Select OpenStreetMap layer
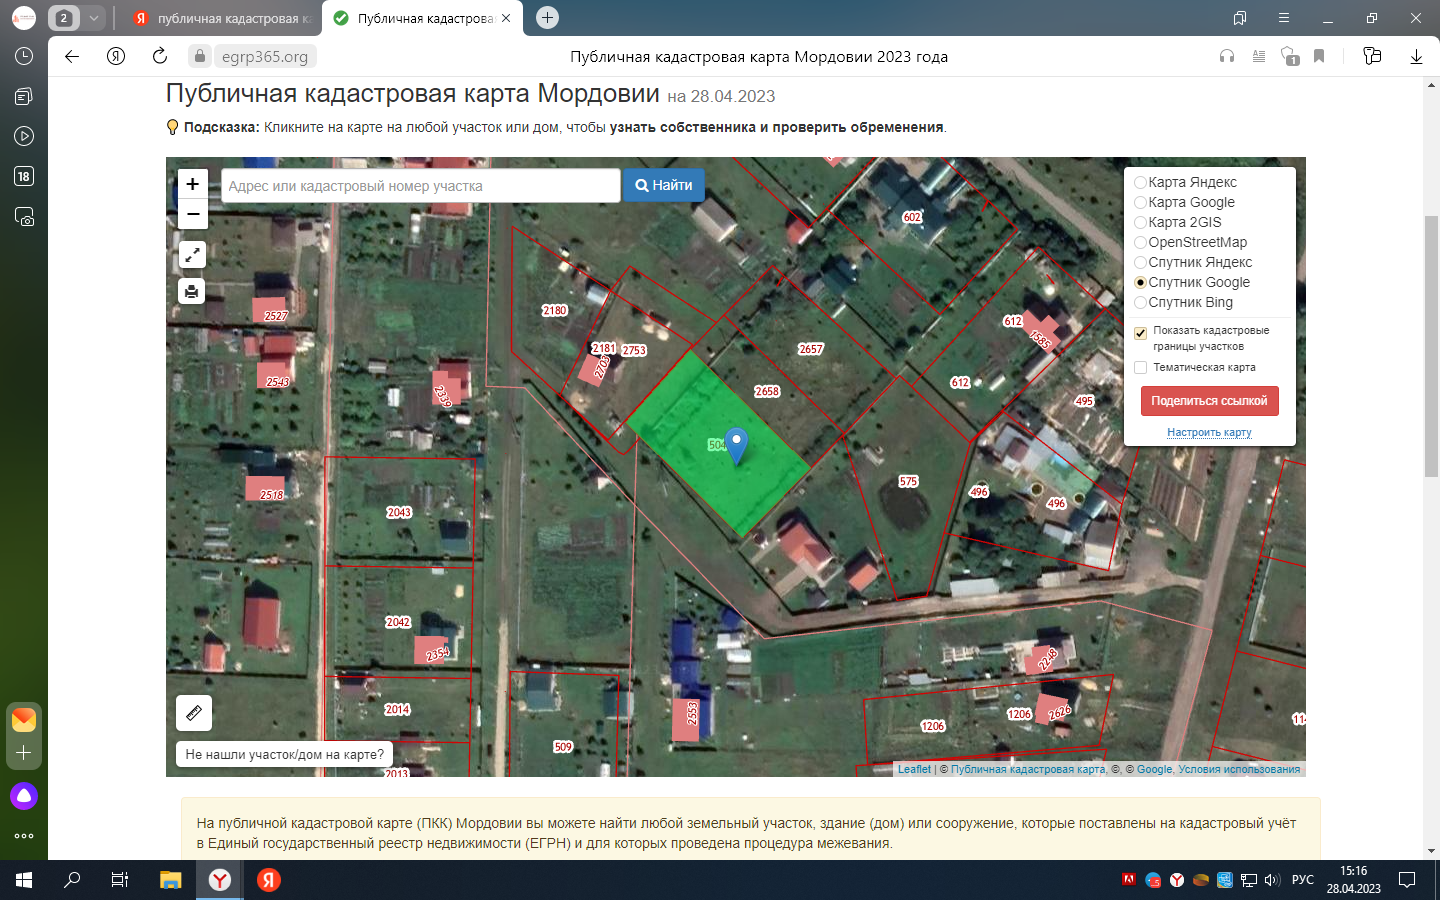 (1191, 242)
